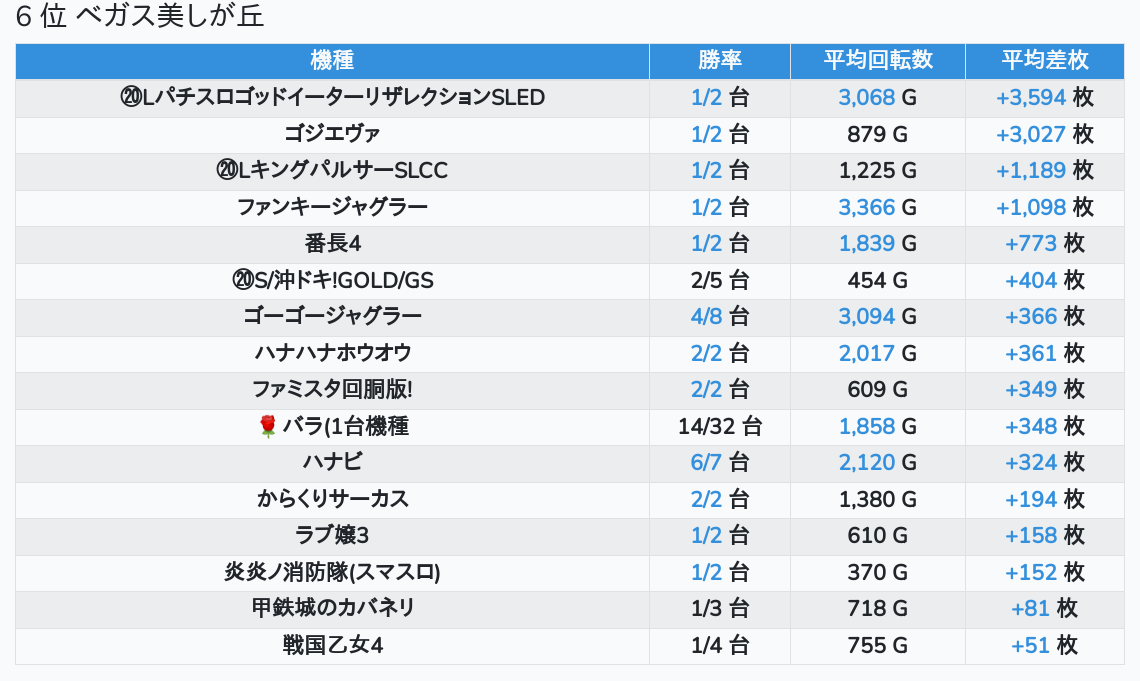The height and width of the screenshot is (681, 1140).
Task: Click the rose icon beside バラ(1台機種
Action: 267,427
